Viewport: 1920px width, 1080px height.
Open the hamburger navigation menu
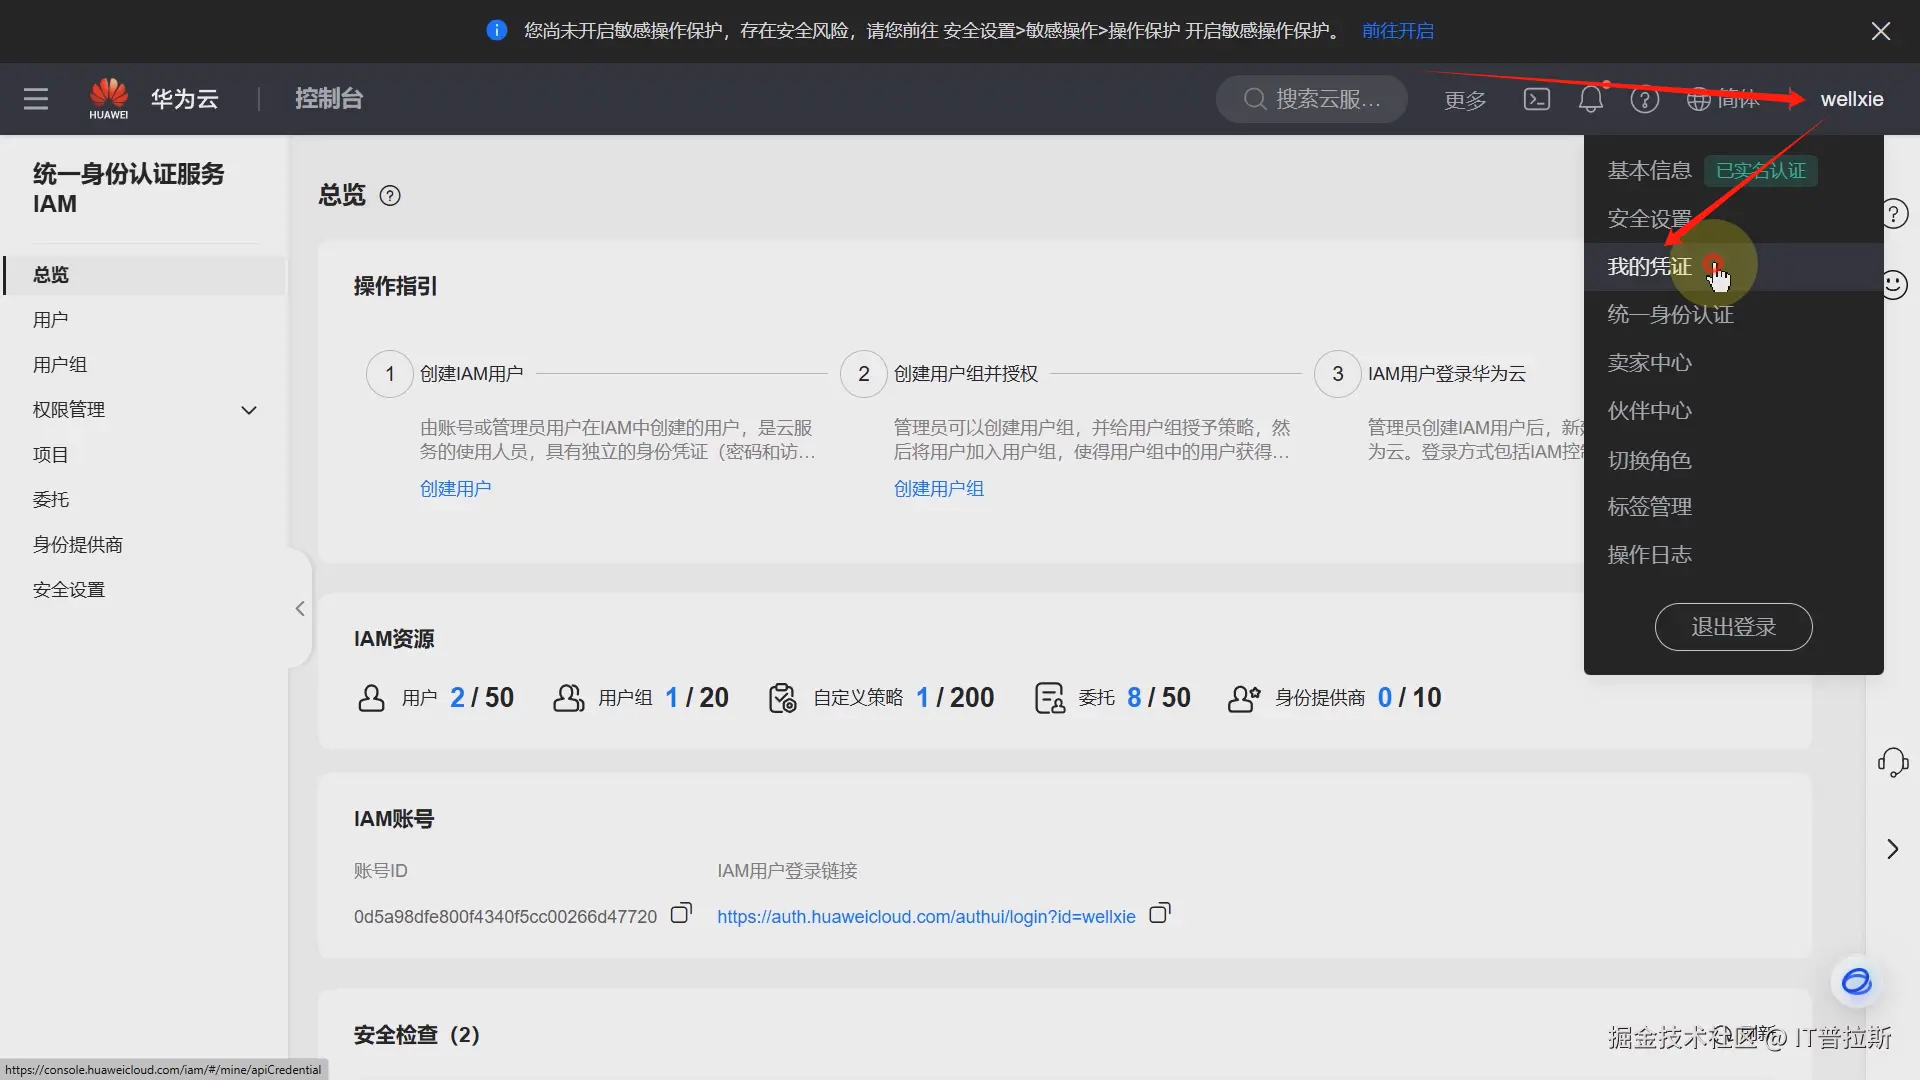click(x=36, y=99)
